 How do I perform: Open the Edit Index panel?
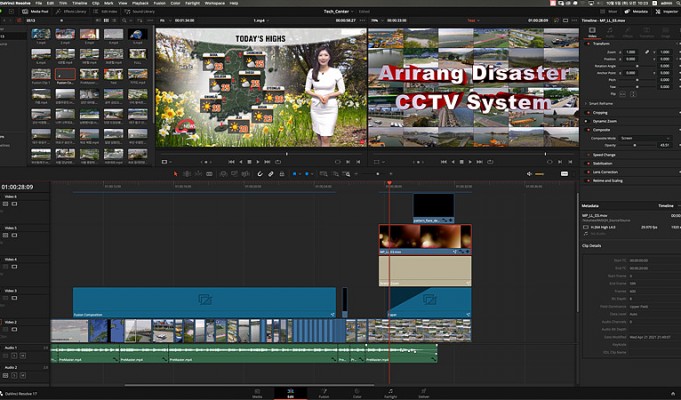point(106,11)
